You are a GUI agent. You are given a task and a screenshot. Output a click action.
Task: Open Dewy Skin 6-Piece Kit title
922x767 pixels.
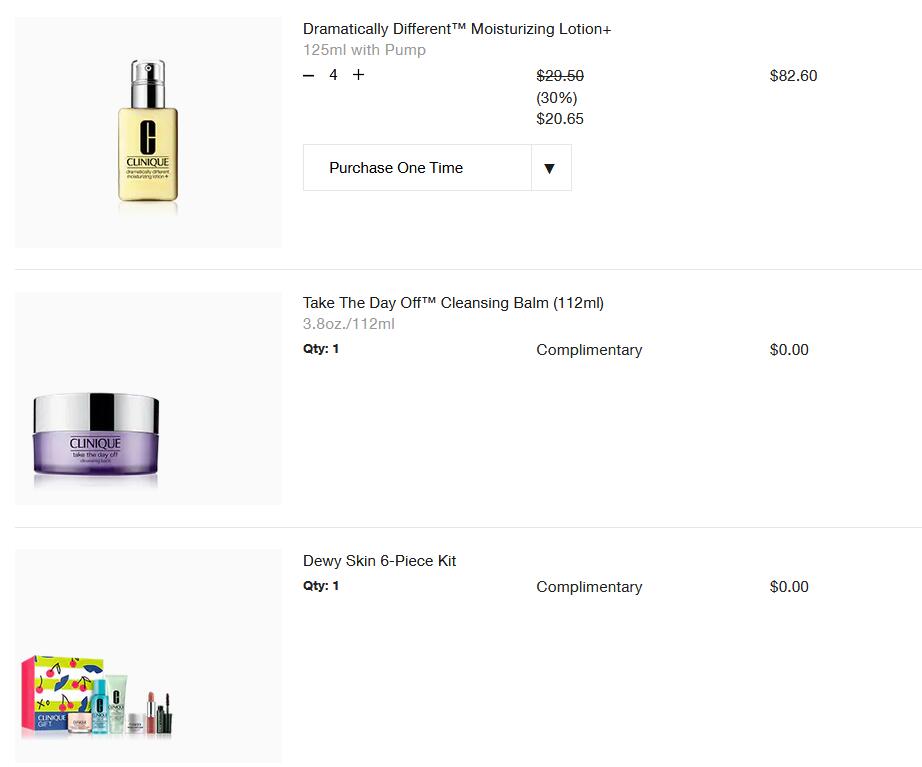coord(379,561)
